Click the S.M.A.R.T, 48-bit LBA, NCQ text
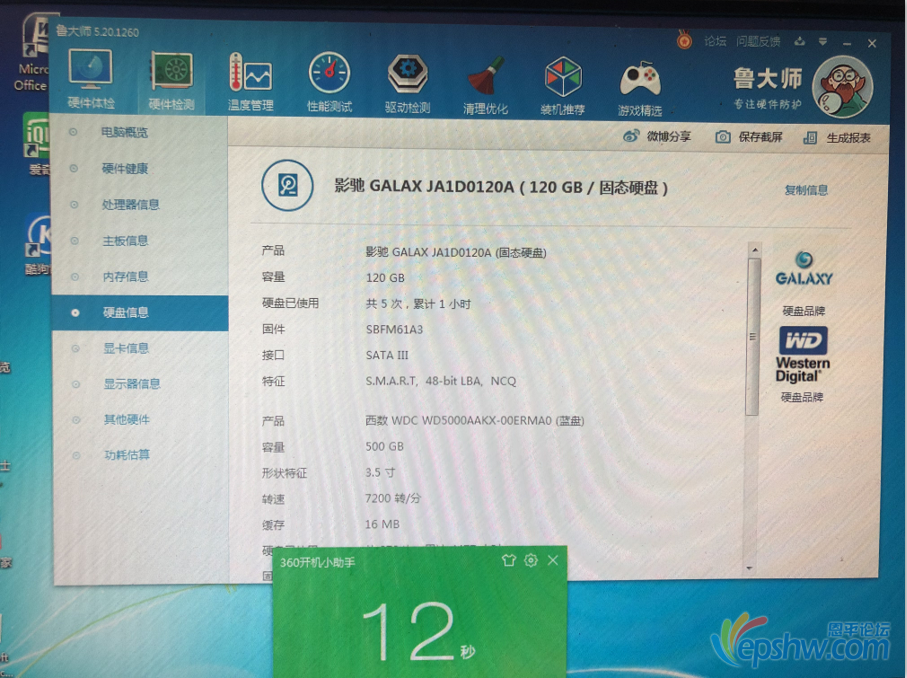The height and width of the screenshot is (678, 907). point(441,381)
